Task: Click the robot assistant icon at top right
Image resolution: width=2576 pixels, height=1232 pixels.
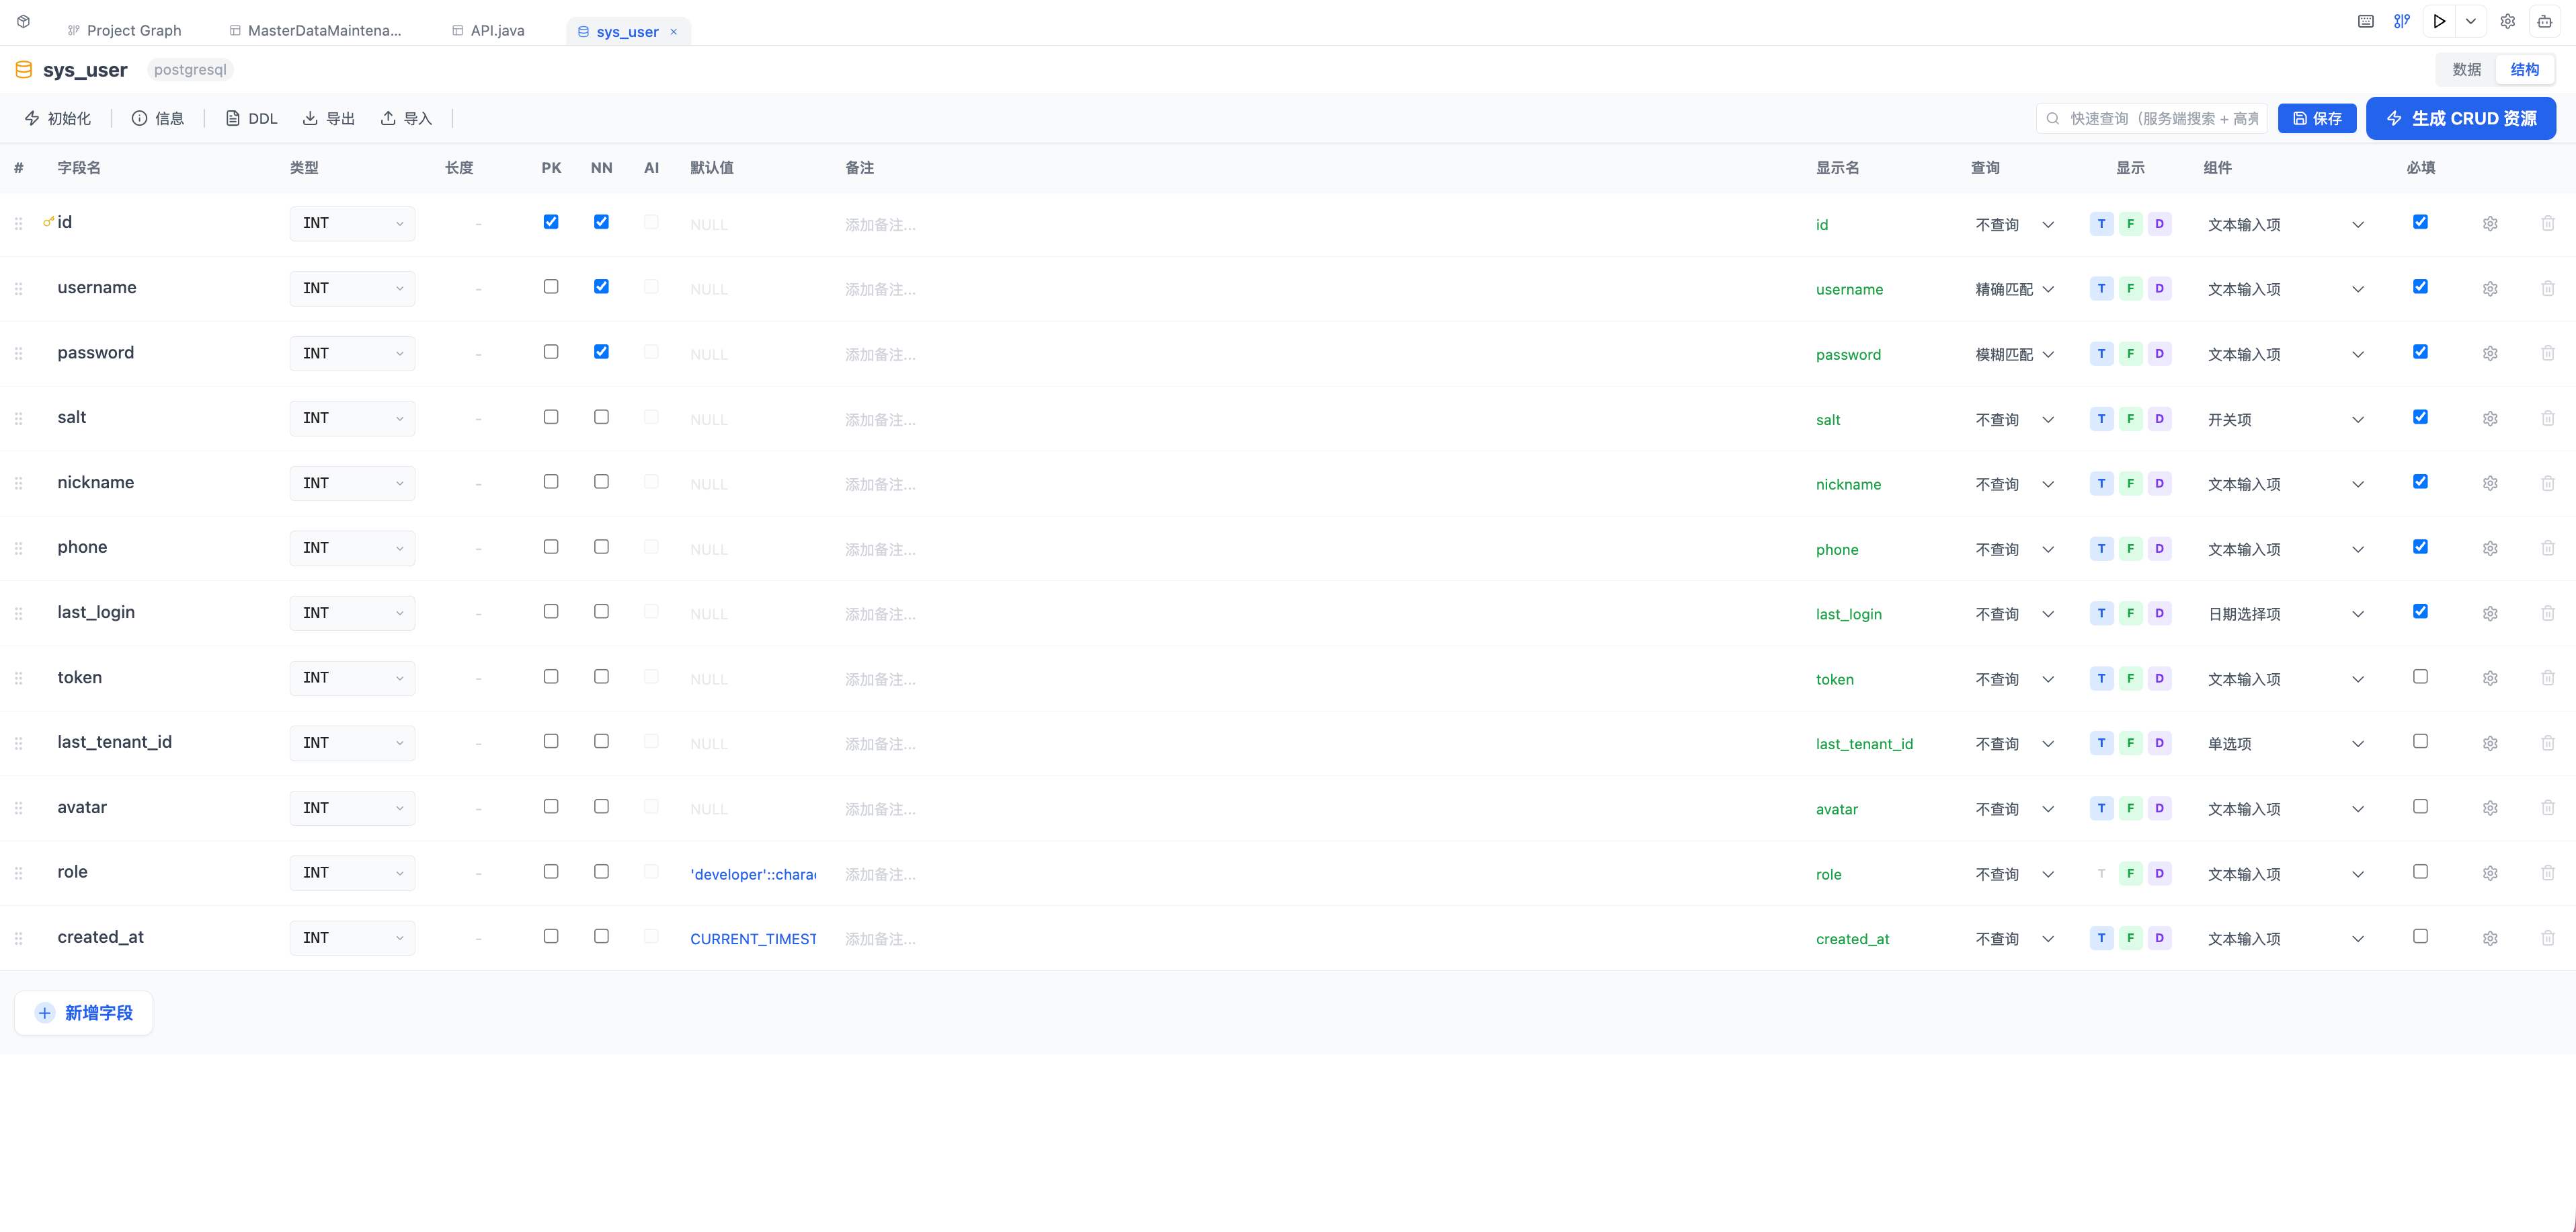Action: tap(2545, 21)
